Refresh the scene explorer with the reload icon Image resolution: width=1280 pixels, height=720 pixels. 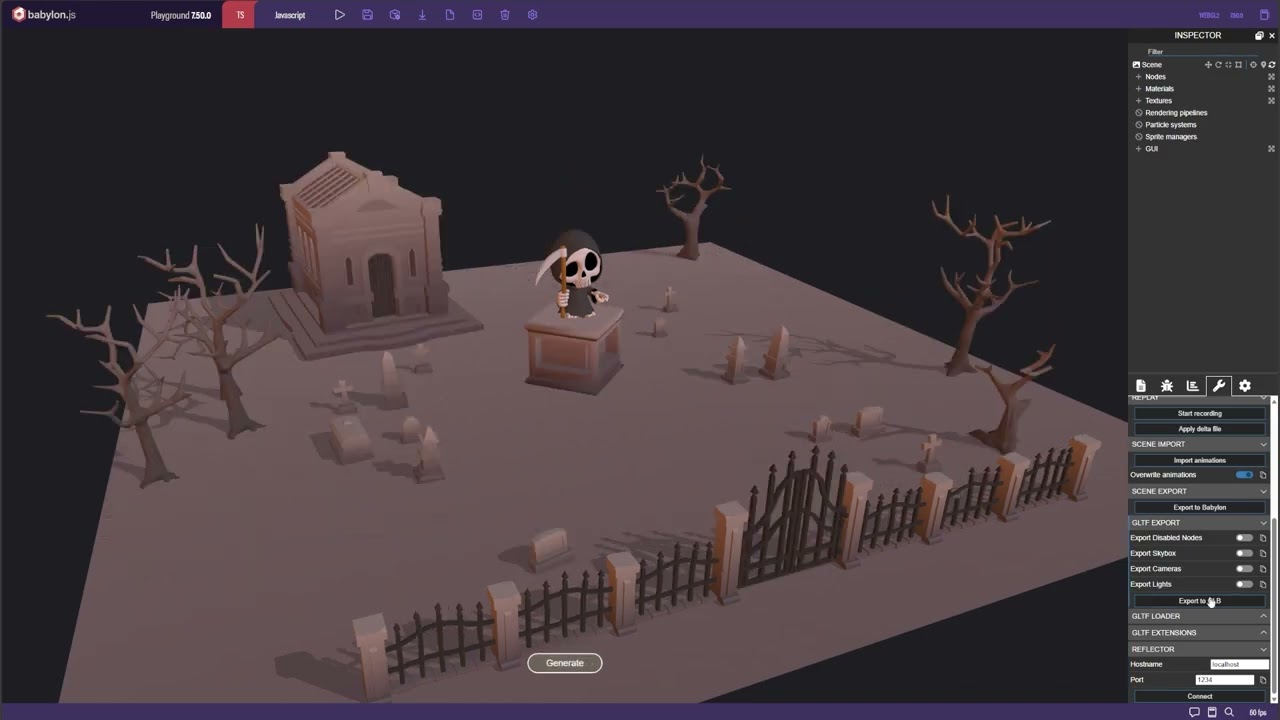(x=1272, y=65)
